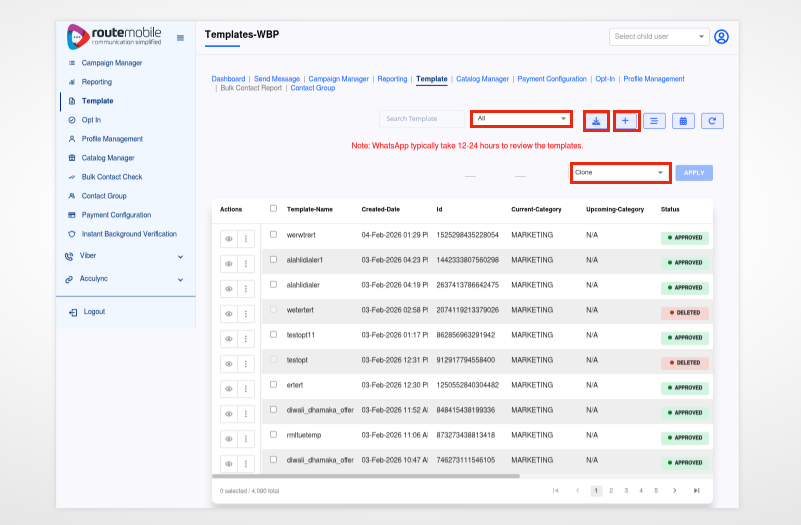Image resolution: width=801 pixels, height=525 pixels.
Task: Click the Catalog Manager sidebar icon
Action: point(72,158)
